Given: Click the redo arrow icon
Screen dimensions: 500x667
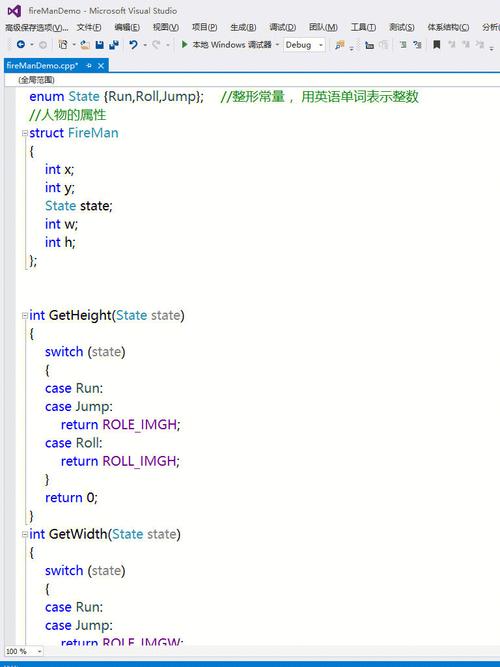Looking at the screenshot, I should tap(156, 44).
